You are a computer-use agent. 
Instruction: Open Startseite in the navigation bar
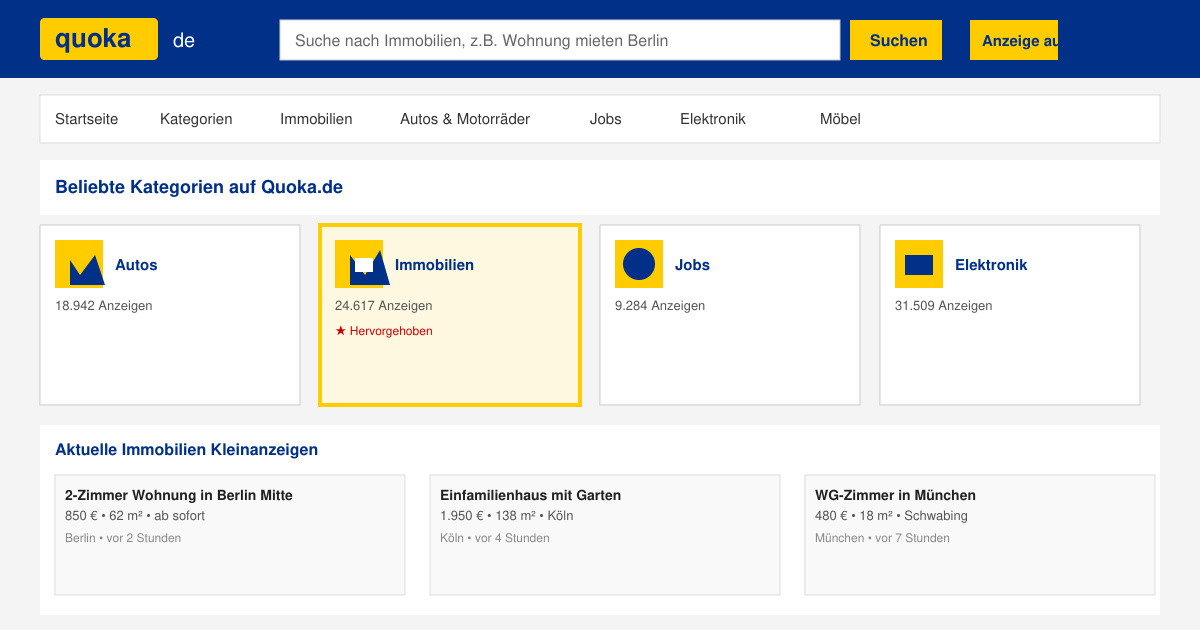86,119
